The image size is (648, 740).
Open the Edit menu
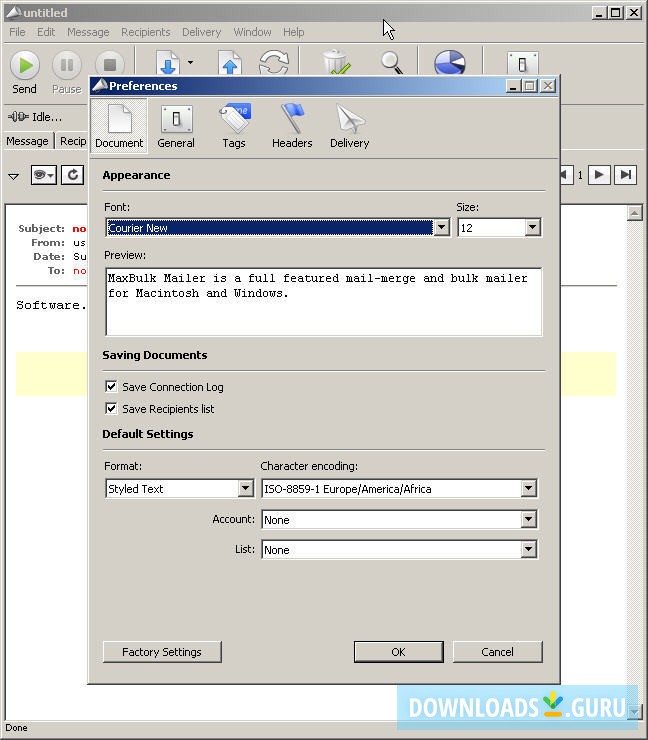pyautogui.click(x=46, y=32)
